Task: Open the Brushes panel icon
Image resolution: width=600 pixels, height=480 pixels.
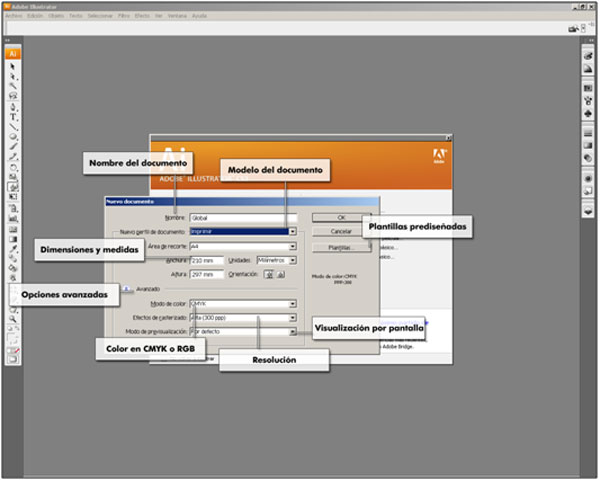Action: (x=588, y=101)
